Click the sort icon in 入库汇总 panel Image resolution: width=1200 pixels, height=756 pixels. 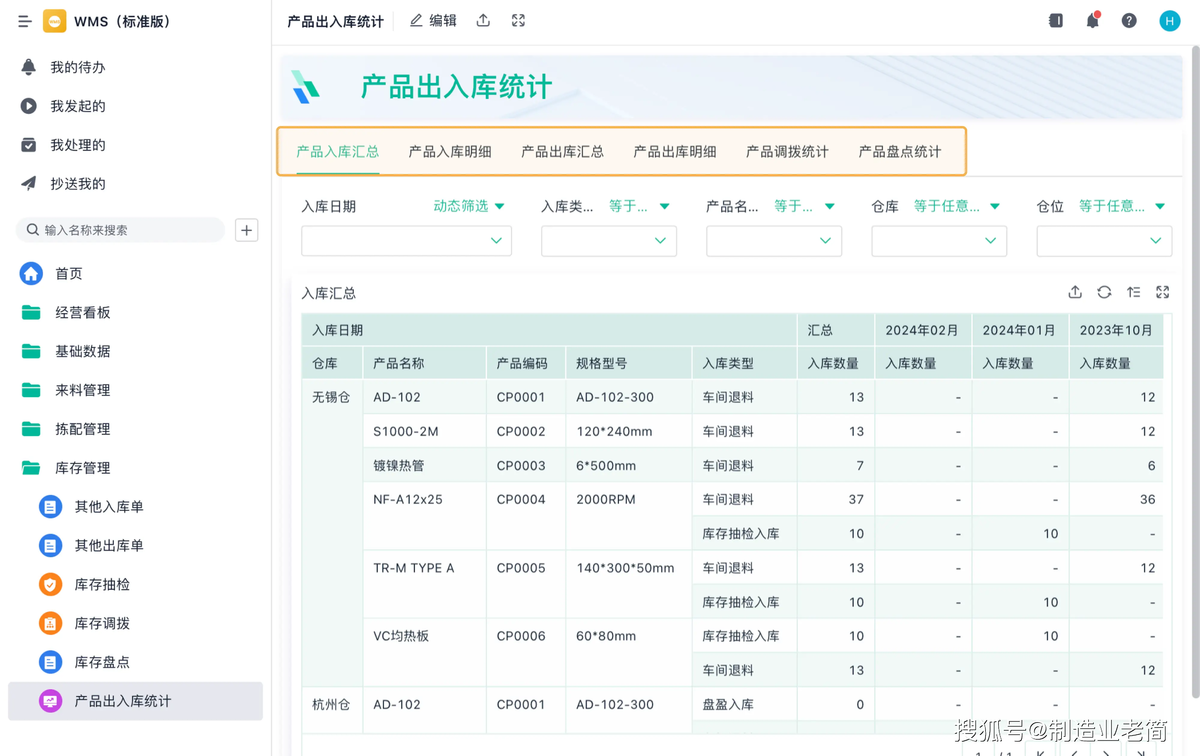(x=1133, y=292)
